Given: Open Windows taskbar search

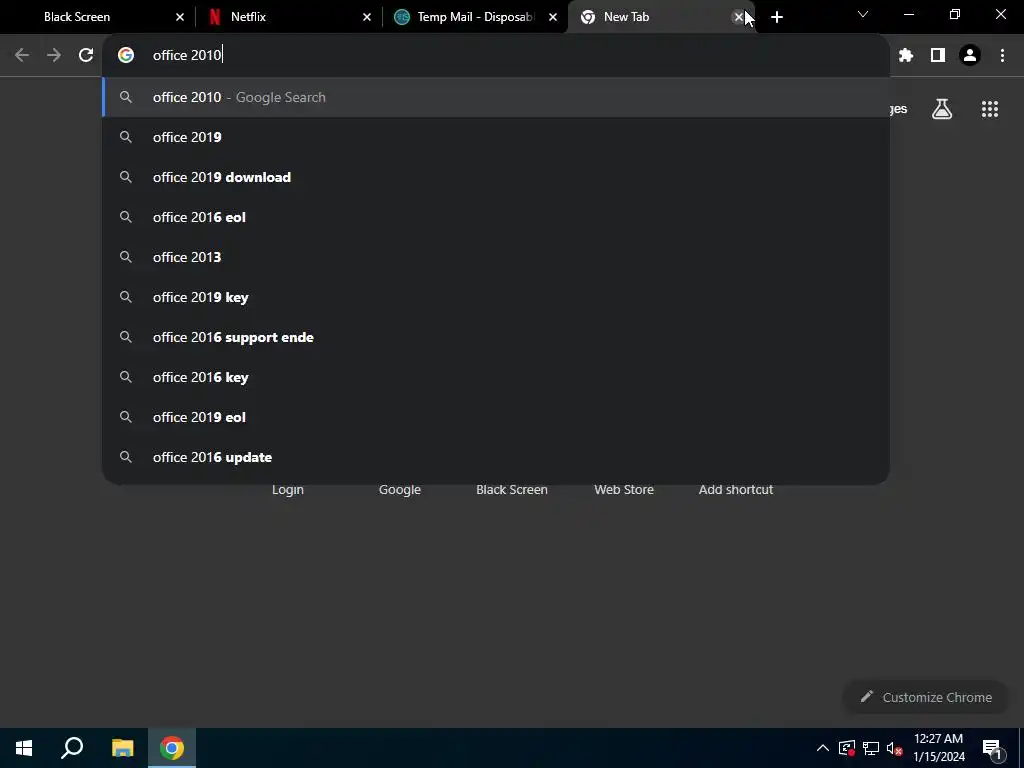Looking at the screenshot, I should point(72,748).
